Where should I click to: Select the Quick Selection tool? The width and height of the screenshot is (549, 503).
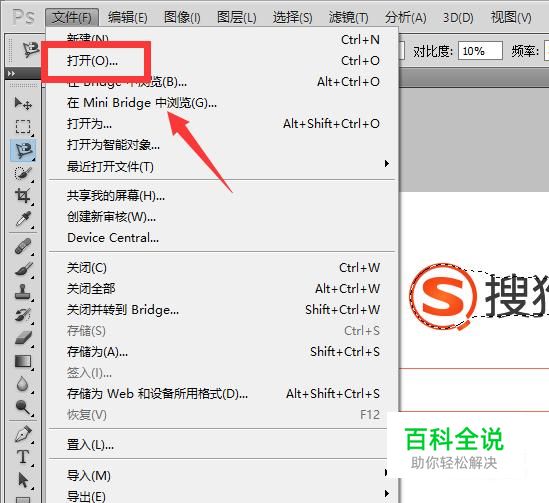(23, 173)
